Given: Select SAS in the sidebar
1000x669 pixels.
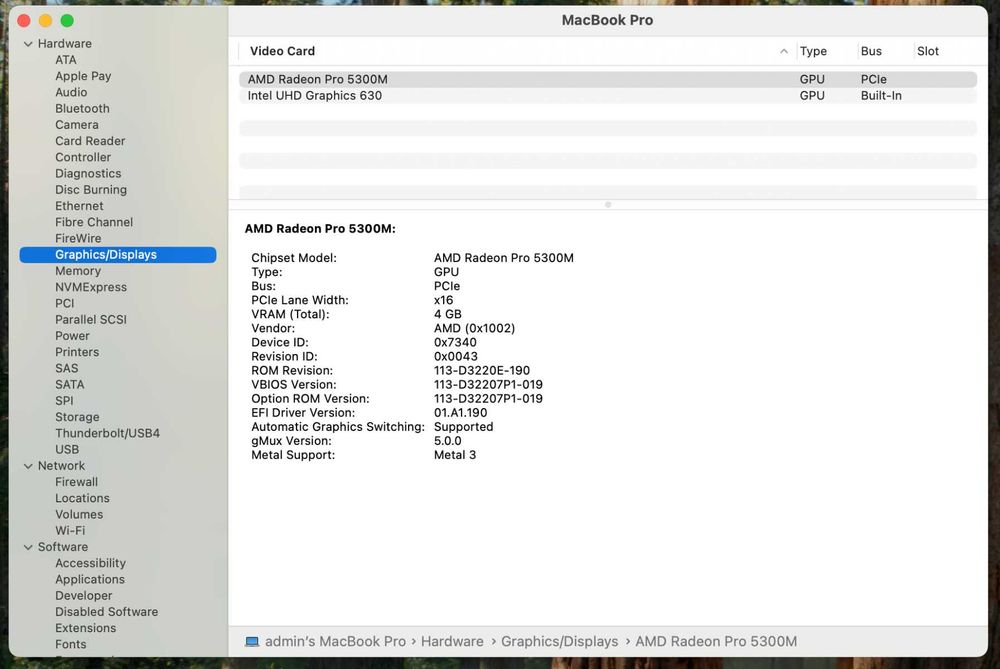Looking at the screenshot, I should tap(66, 369).
